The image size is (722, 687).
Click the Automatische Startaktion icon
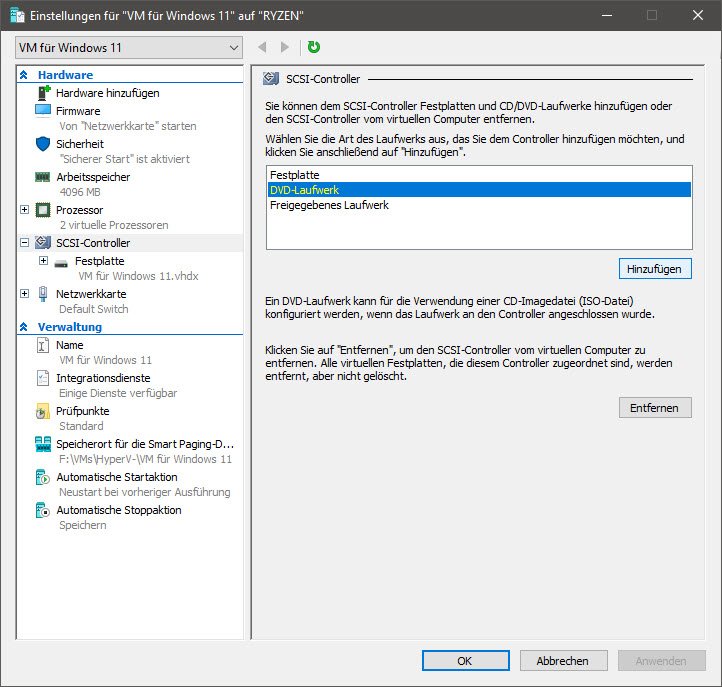[x=43, y=477]
